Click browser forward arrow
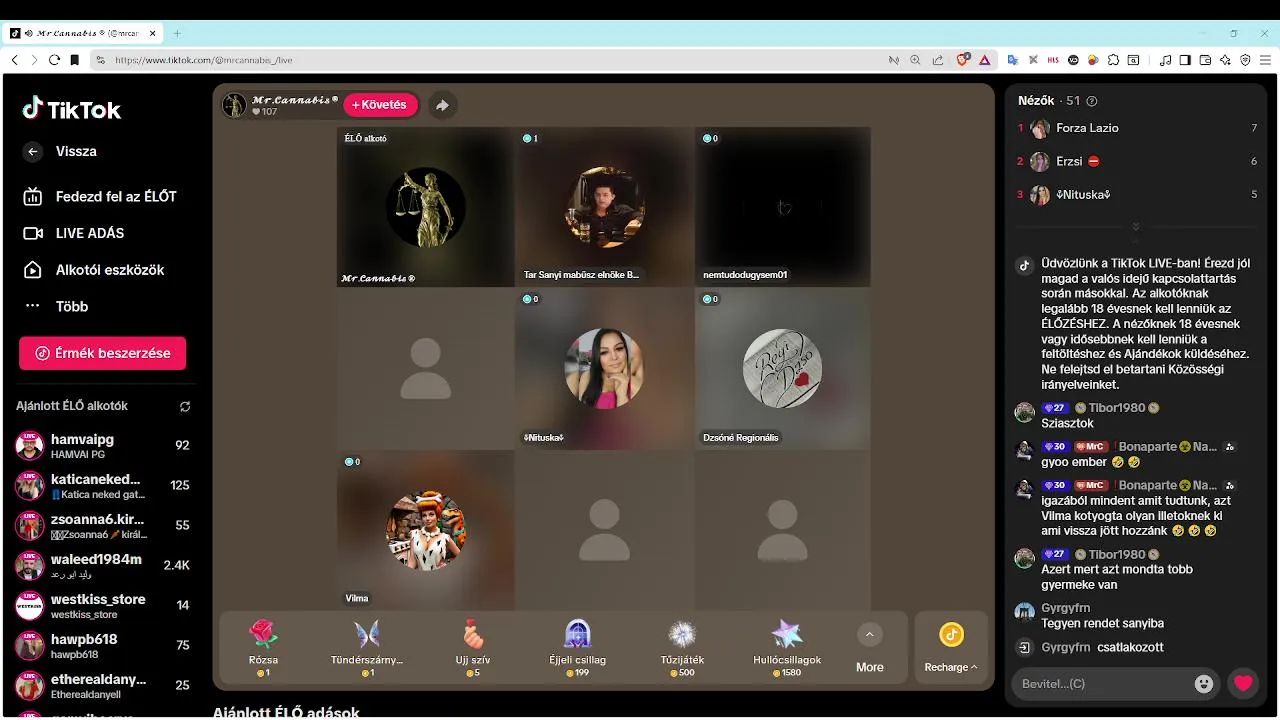Viewport: 1280px width, 720px height. [34, 60]
